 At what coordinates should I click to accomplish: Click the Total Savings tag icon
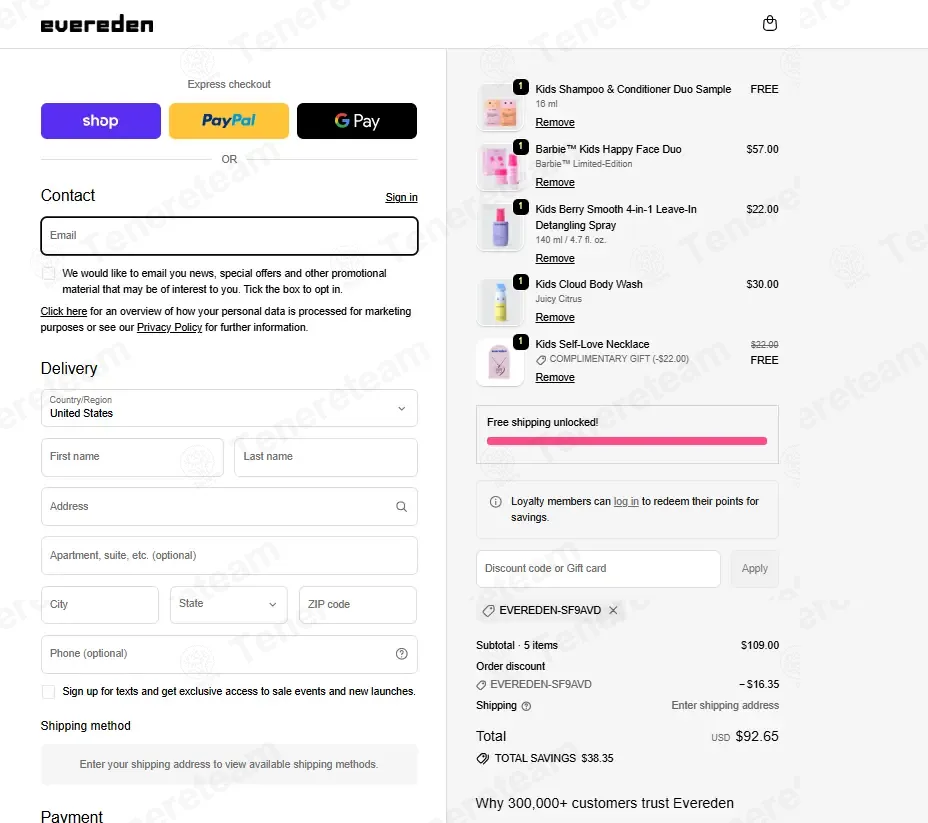click(x=482, y=759)
